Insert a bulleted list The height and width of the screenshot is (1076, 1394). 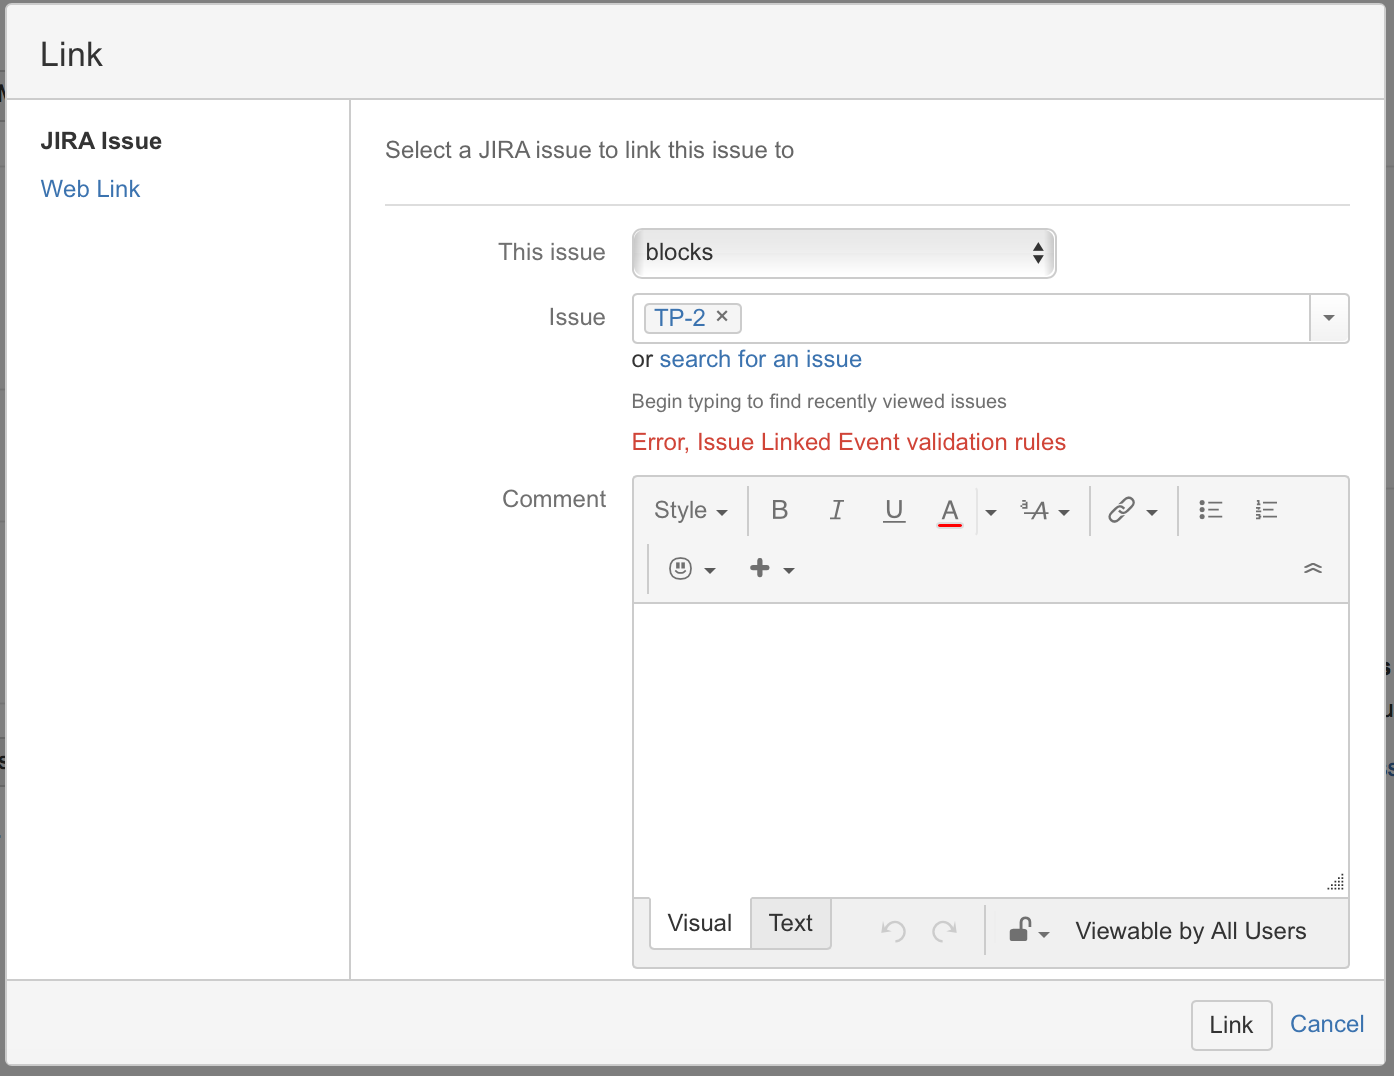tap(1210, 510)
